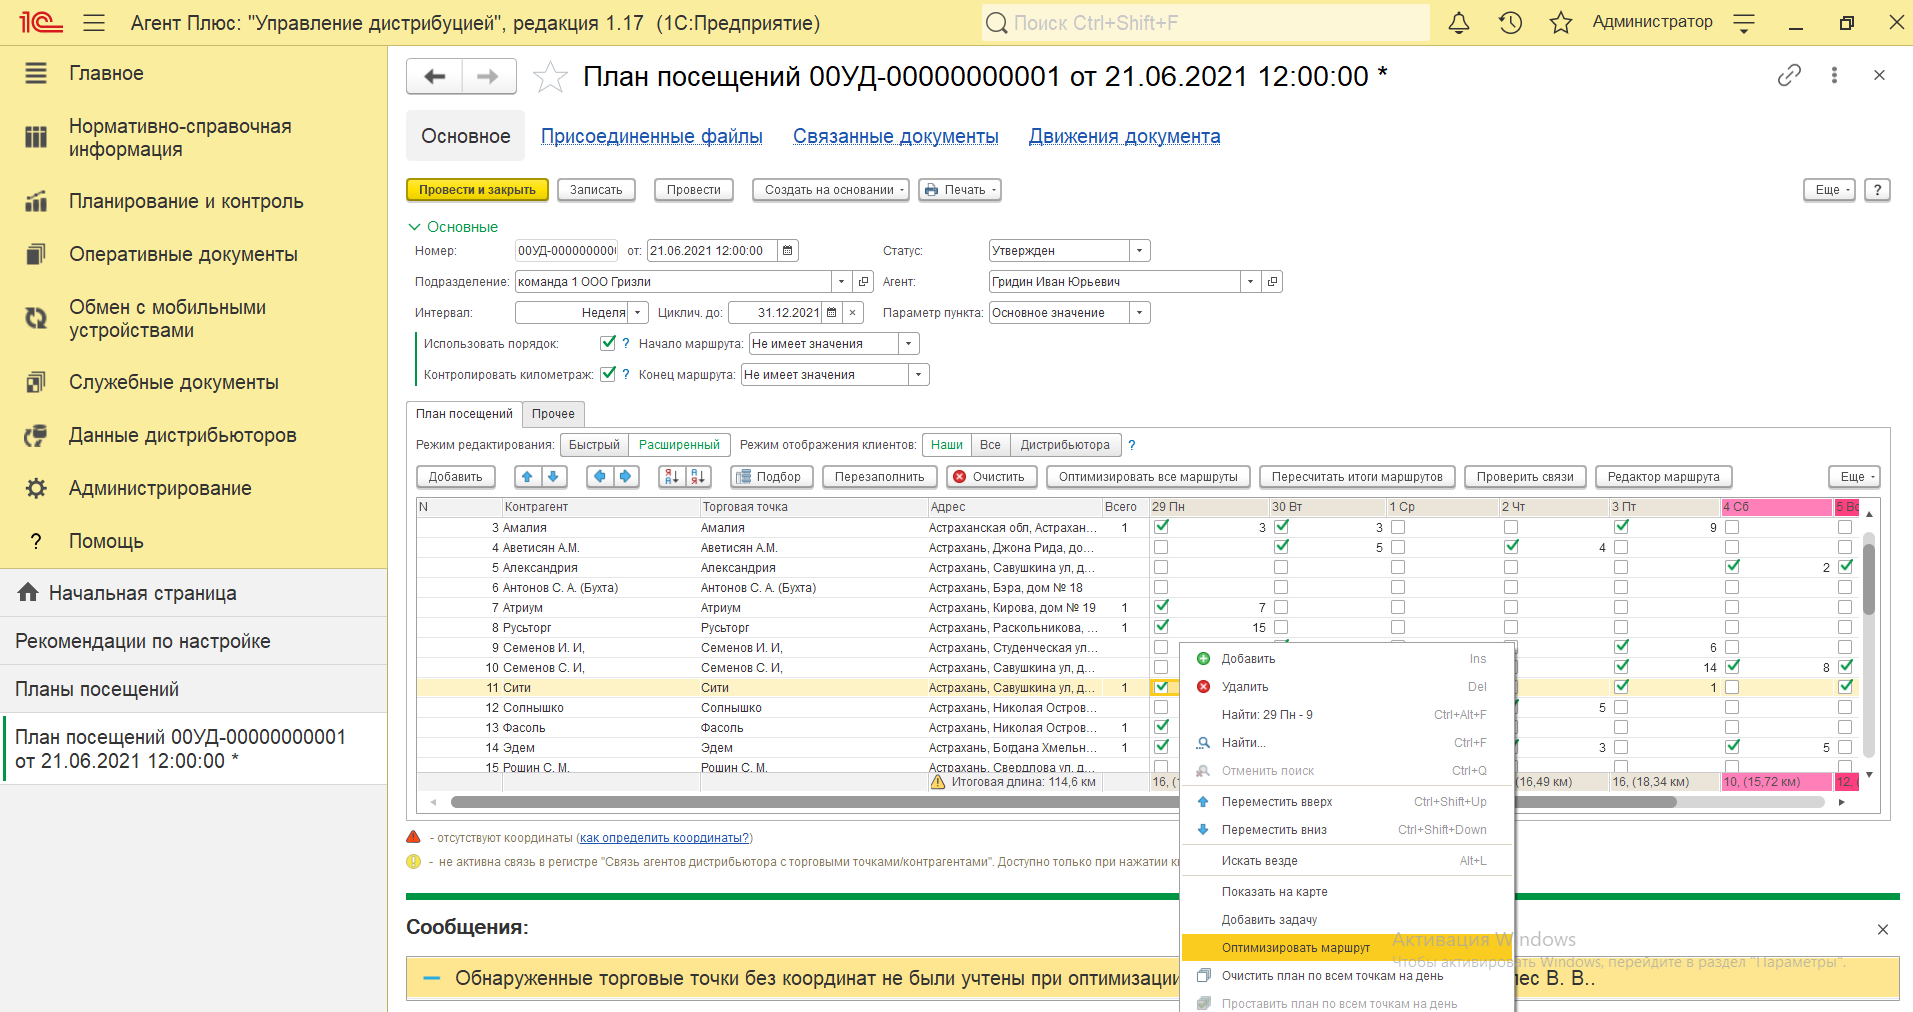The height and width of the screenshot is (1012, 1913).
Task: Click the Номер input field
Action: click(x=566, y=251)
